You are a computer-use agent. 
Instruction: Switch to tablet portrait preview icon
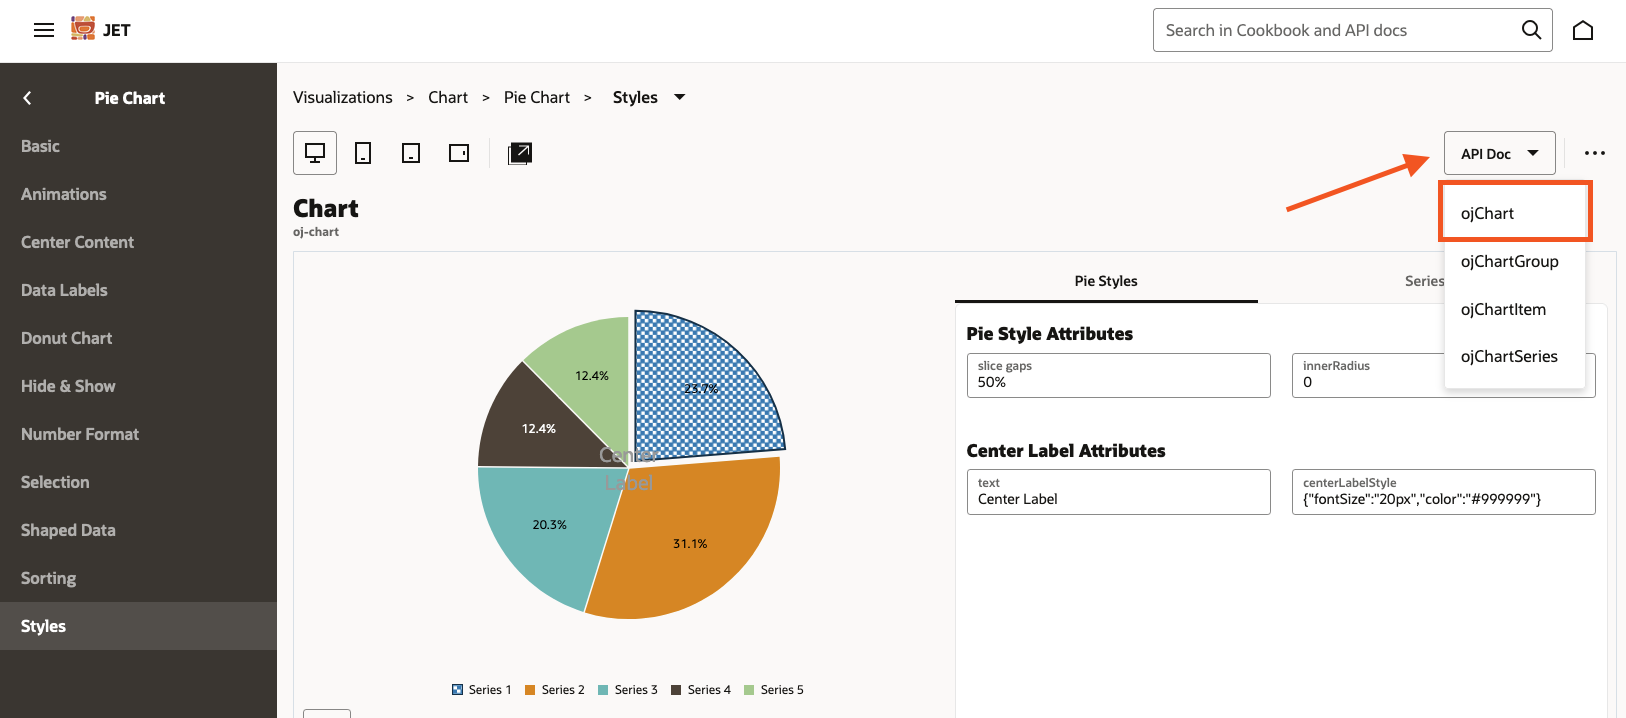click(x=411, y=153)
